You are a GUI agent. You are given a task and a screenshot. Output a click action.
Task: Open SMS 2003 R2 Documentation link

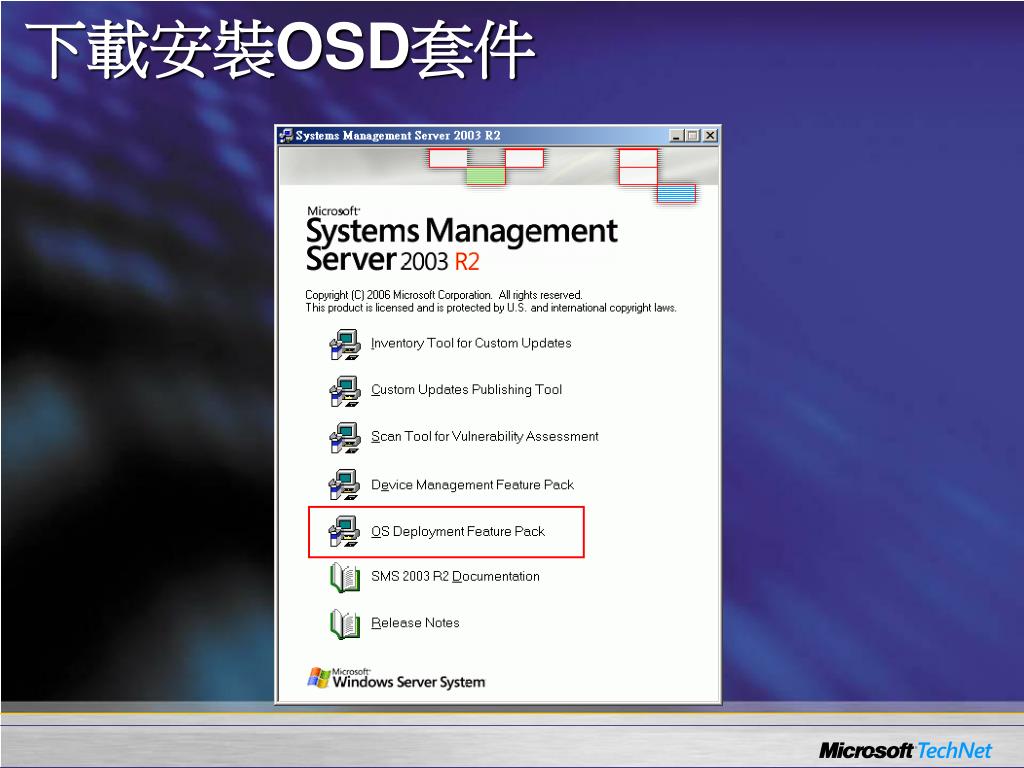pos(455,577)
